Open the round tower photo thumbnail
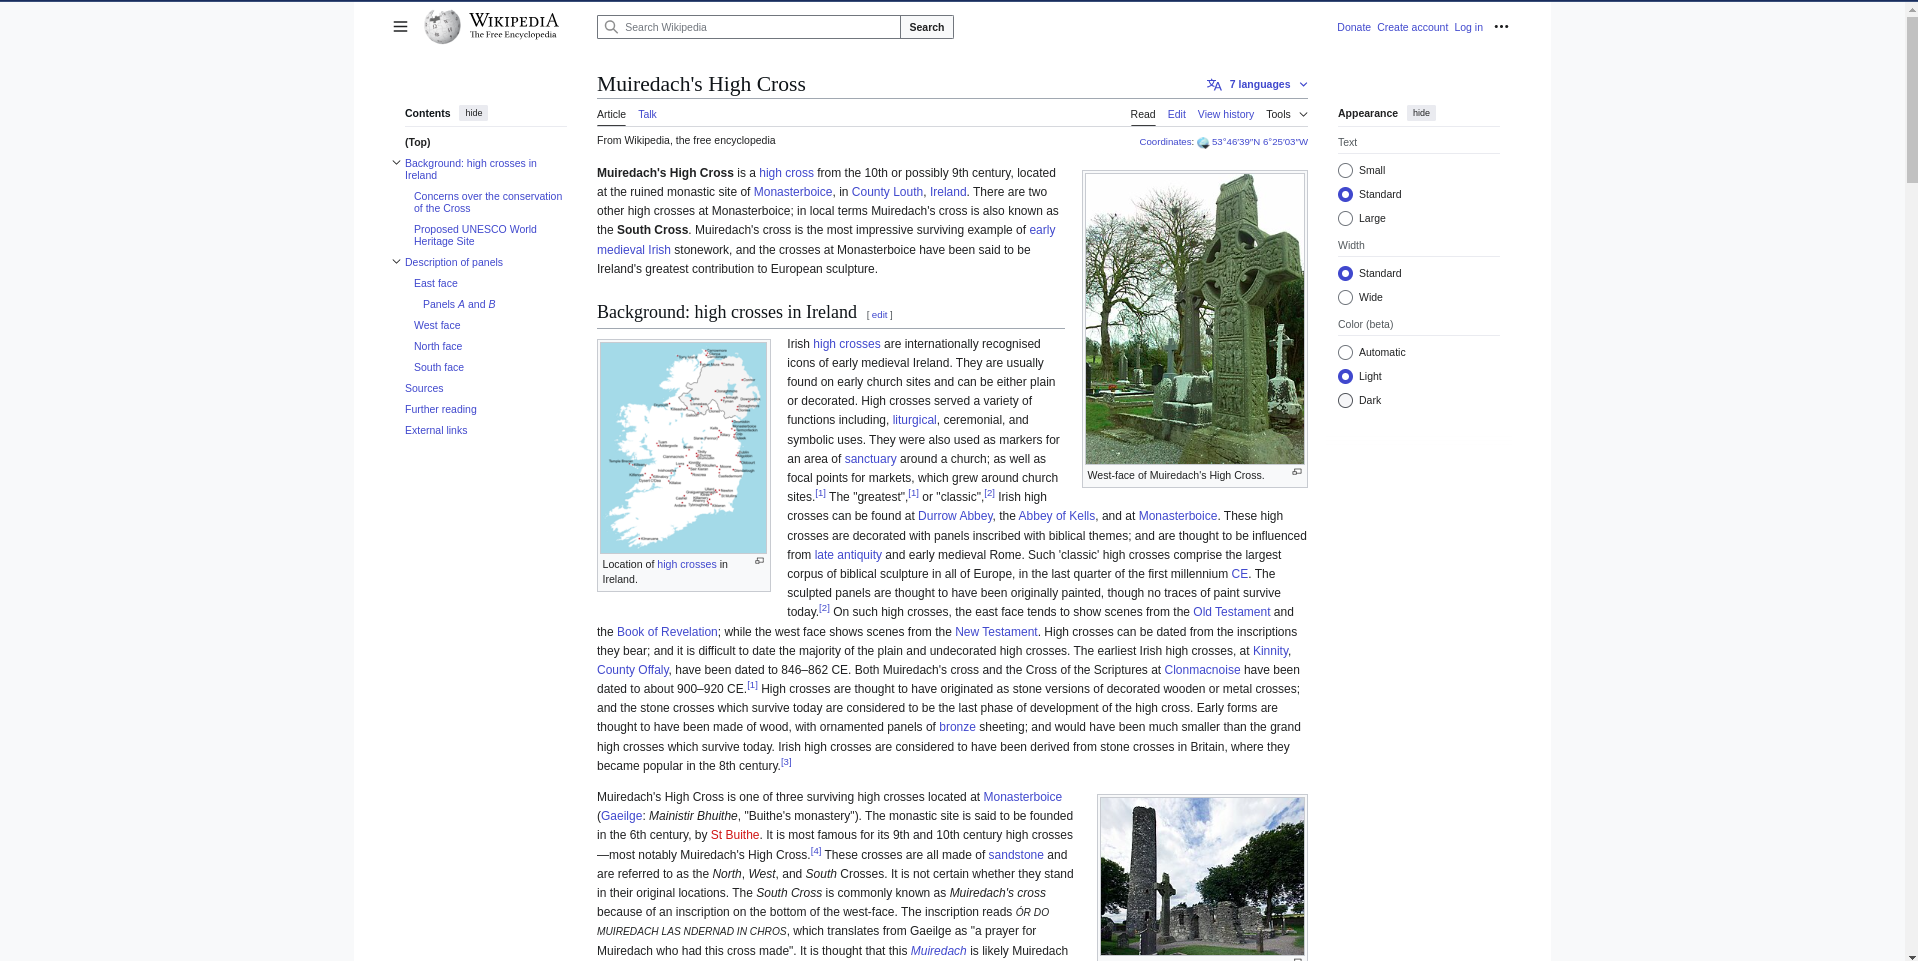Screen dimensions: 1918x961 (1201, 876)
